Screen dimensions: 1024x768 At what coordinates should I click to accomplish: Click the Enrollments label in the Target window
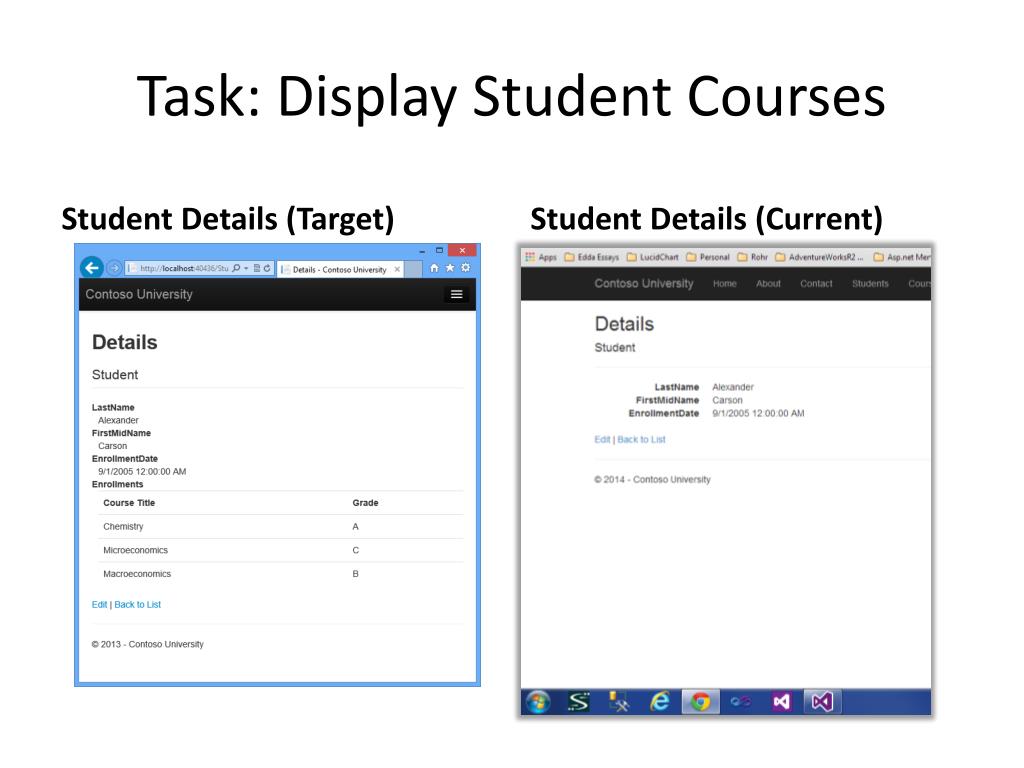pyautogui.click(x=118, y=485)
